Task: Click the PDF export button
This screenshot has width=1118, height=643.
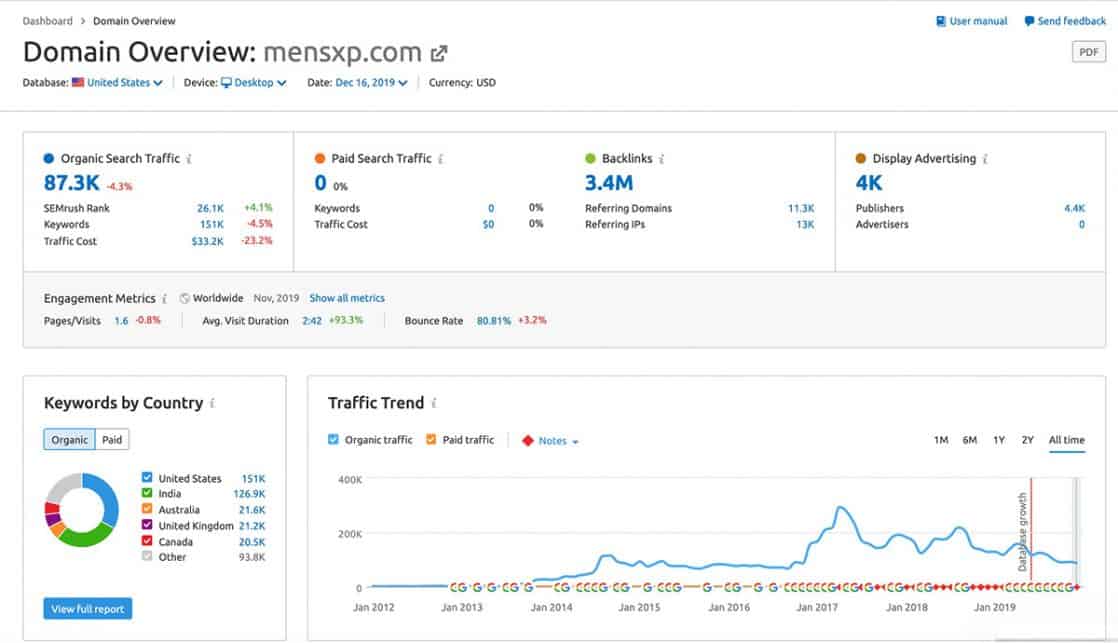Action: coord(1087,53)
